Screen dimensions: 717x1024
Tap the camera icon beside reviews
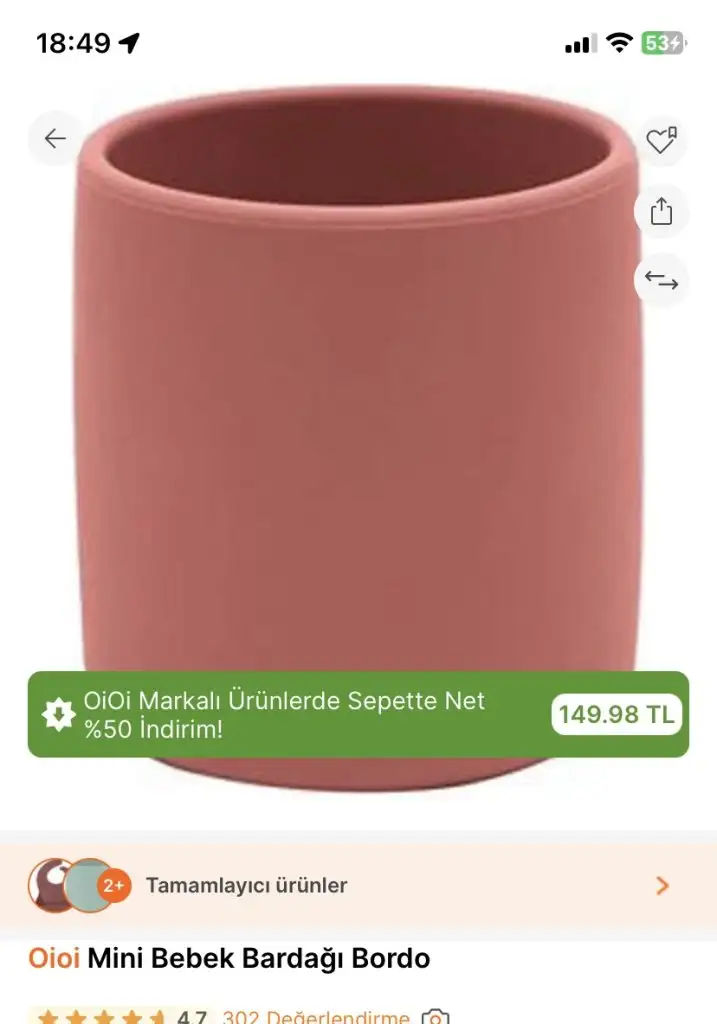coord(436,1017)
